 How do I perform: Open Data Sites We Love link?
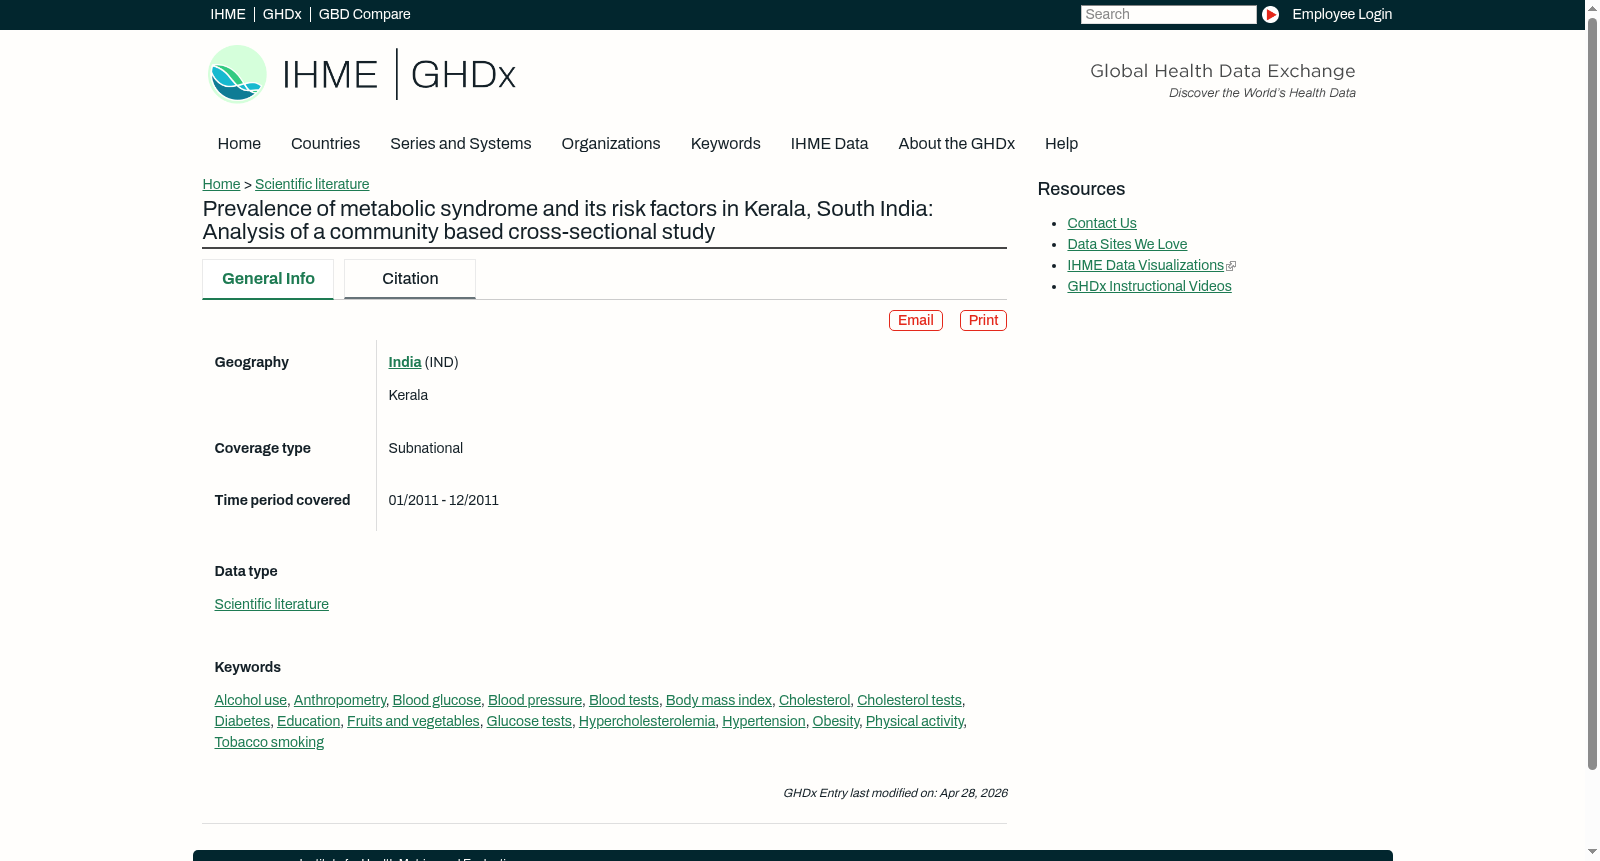coord(1127,244)
